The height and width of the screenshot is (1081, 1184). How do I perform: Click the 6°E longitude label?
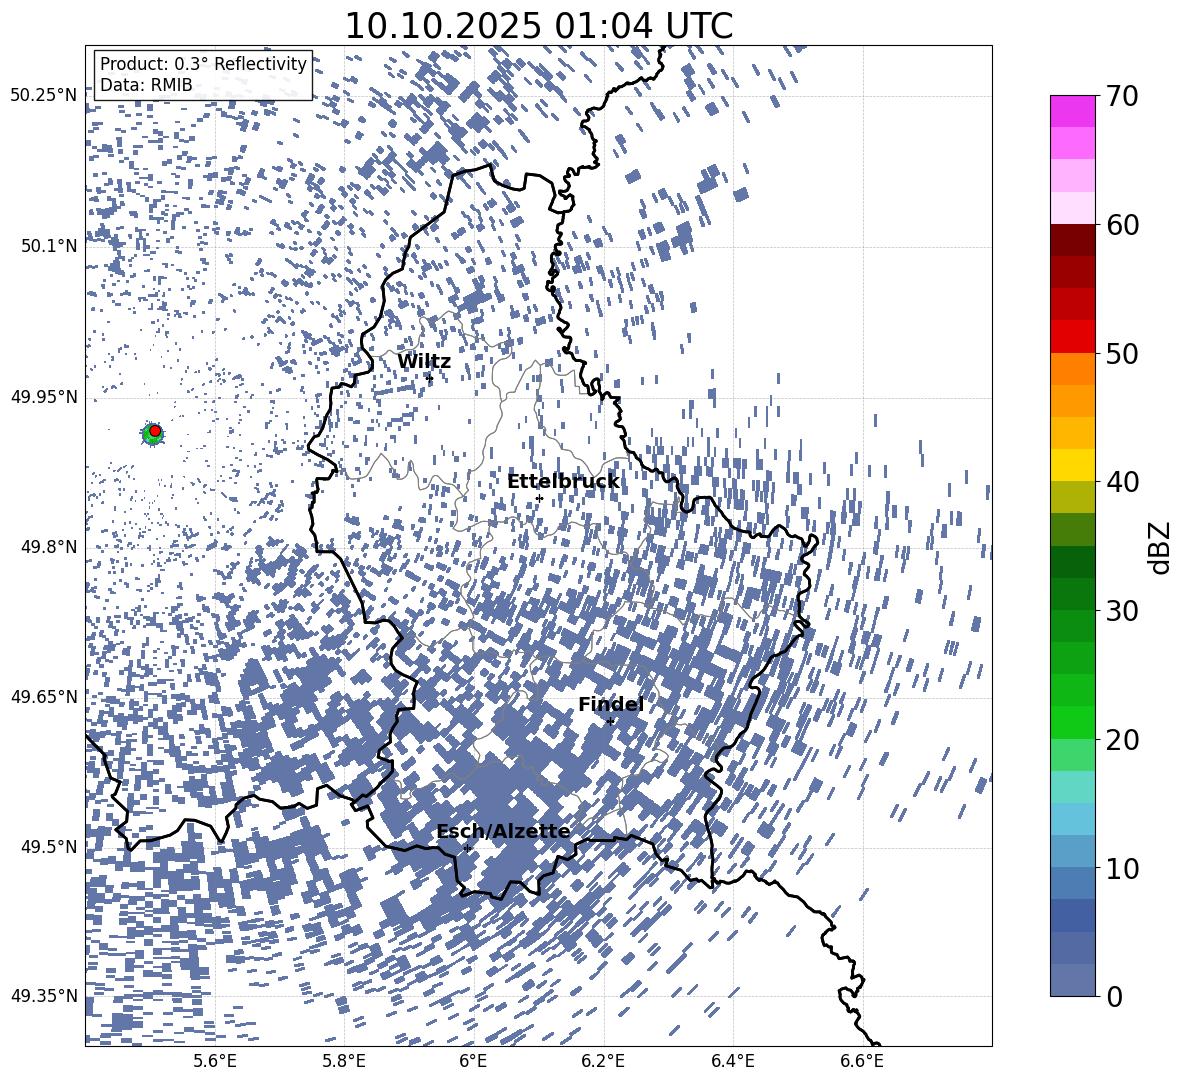coord(473,1061)
